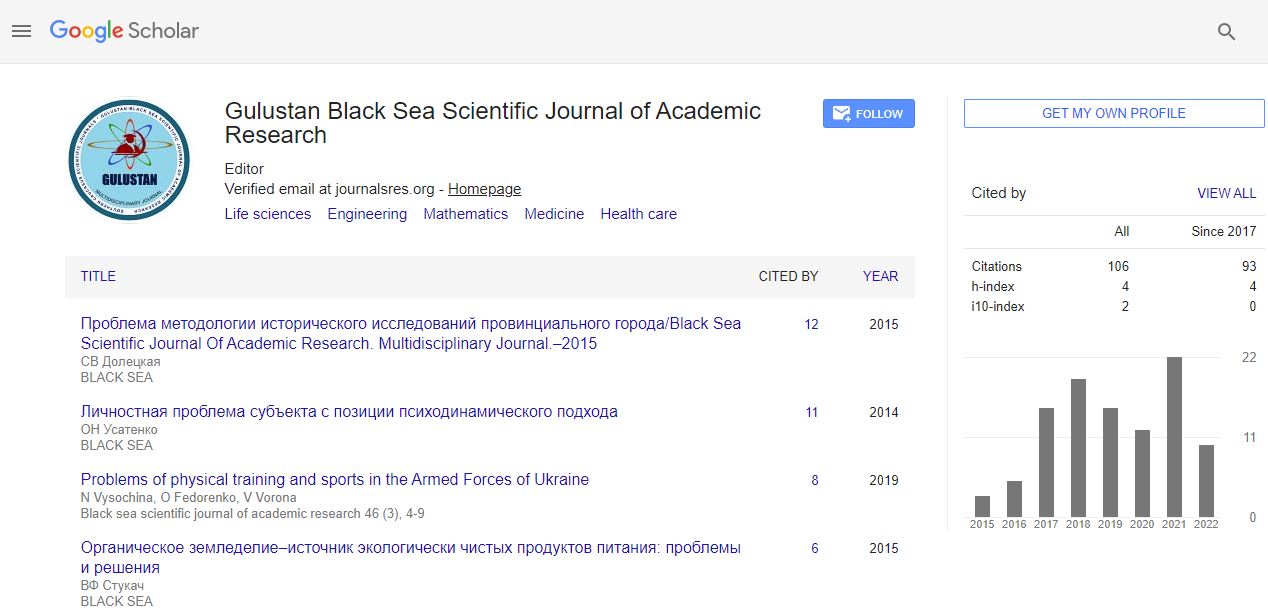
Task: Sort articles by Title column header
Action: pyautogui.click(x=98, y=276)
